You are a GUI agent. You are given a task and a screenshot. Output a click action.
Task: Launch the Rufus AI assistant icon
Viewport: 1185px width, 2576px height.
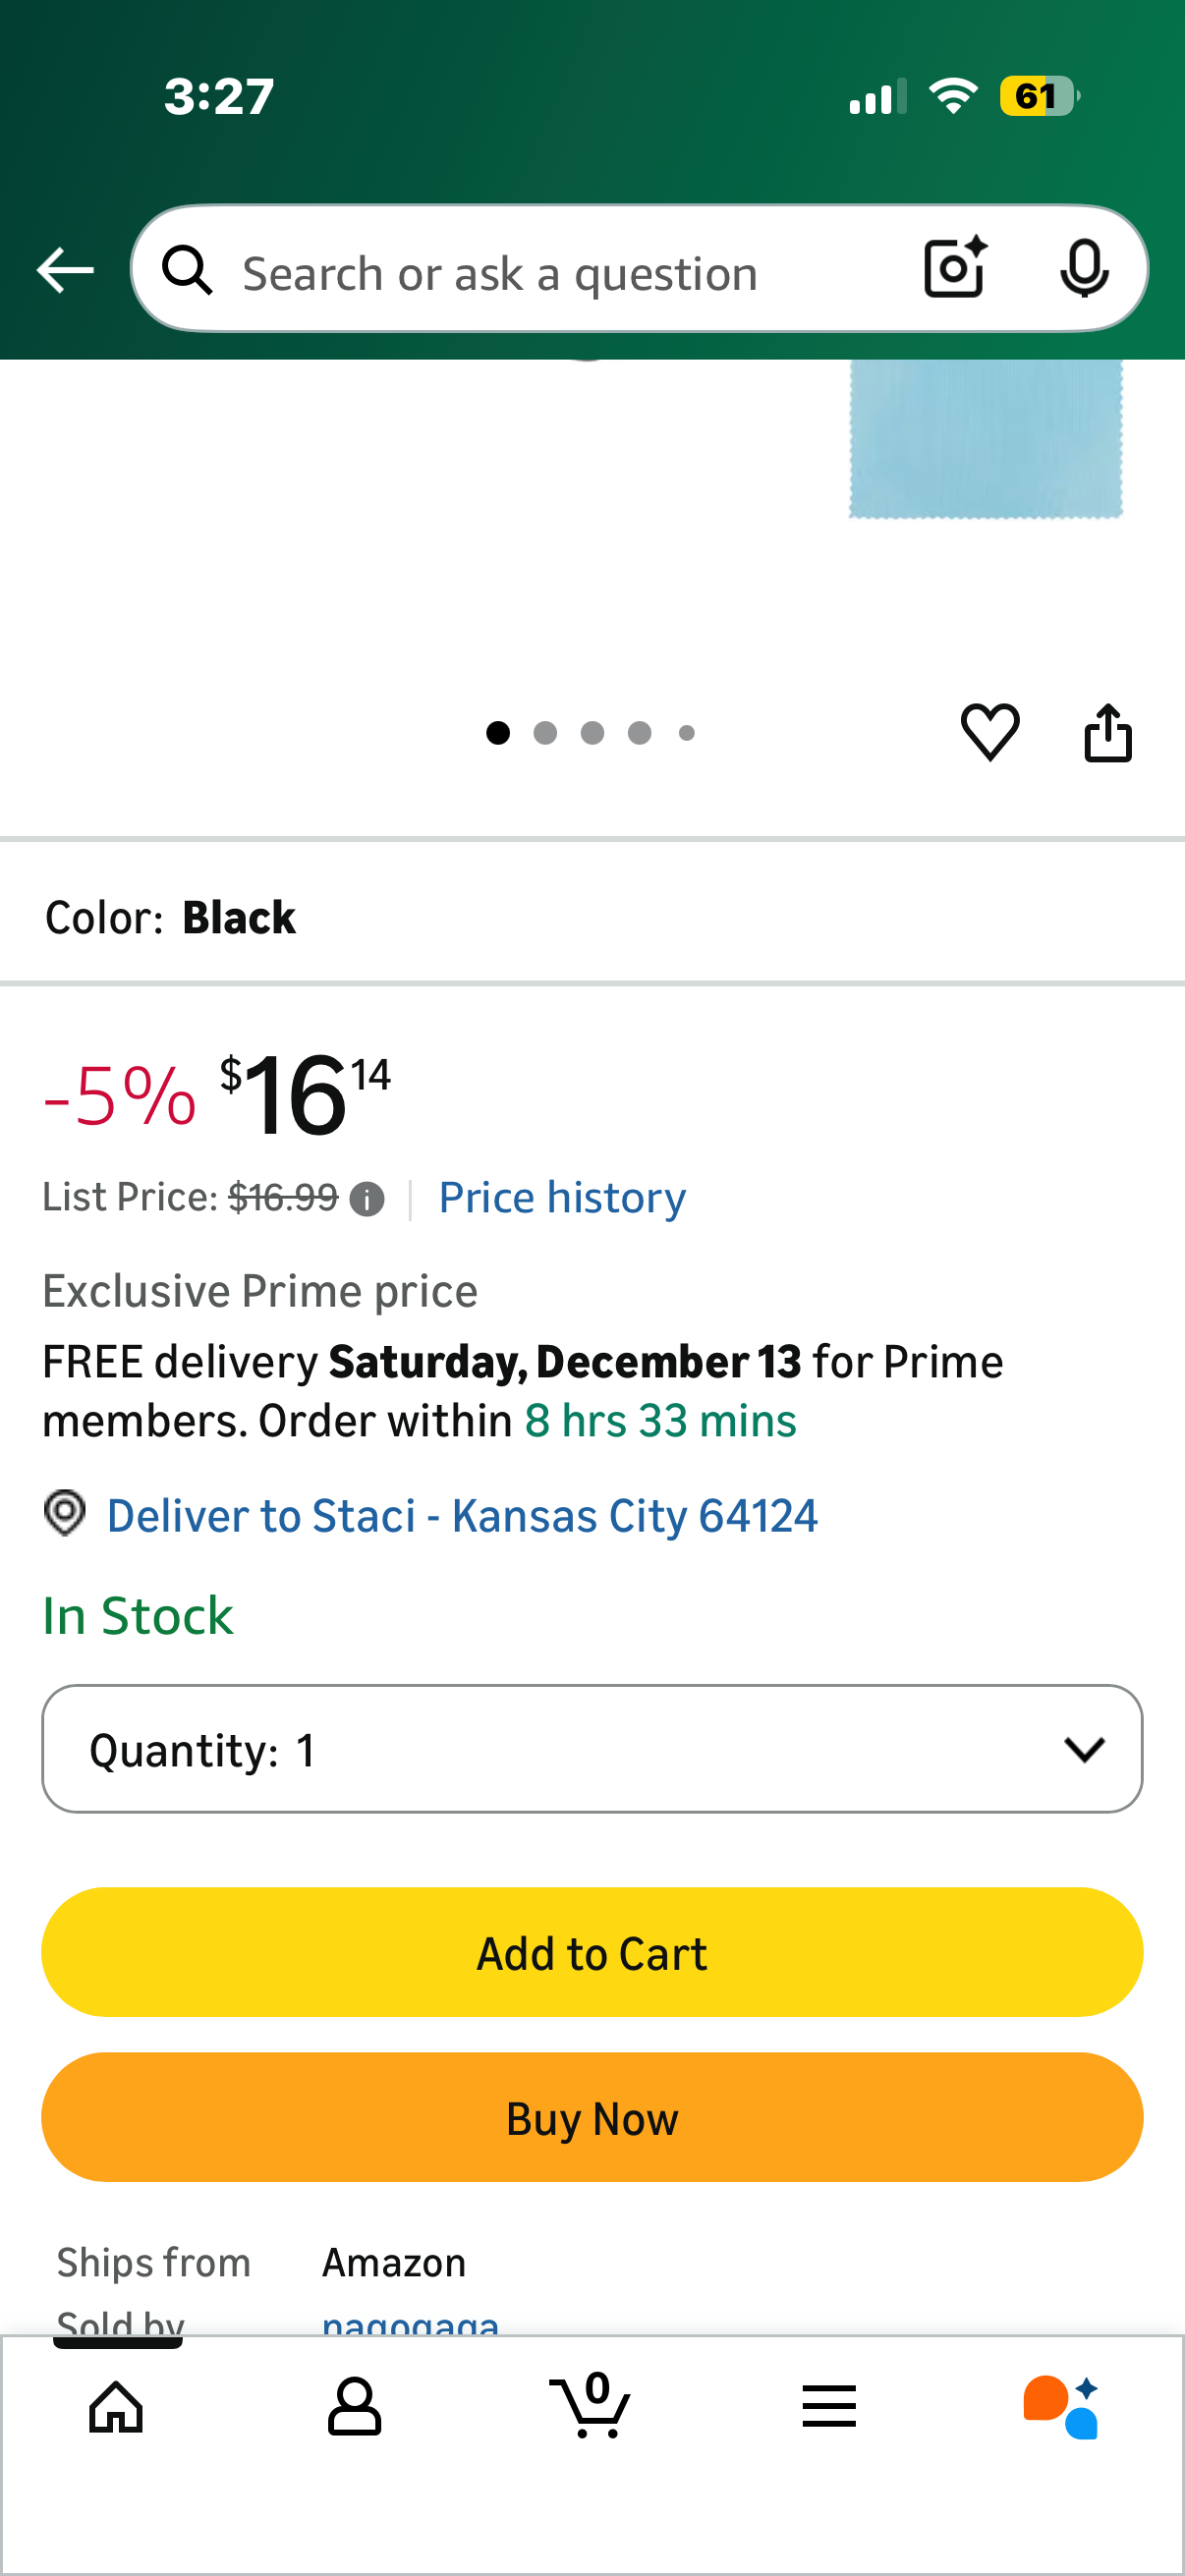(1061, 2407)
